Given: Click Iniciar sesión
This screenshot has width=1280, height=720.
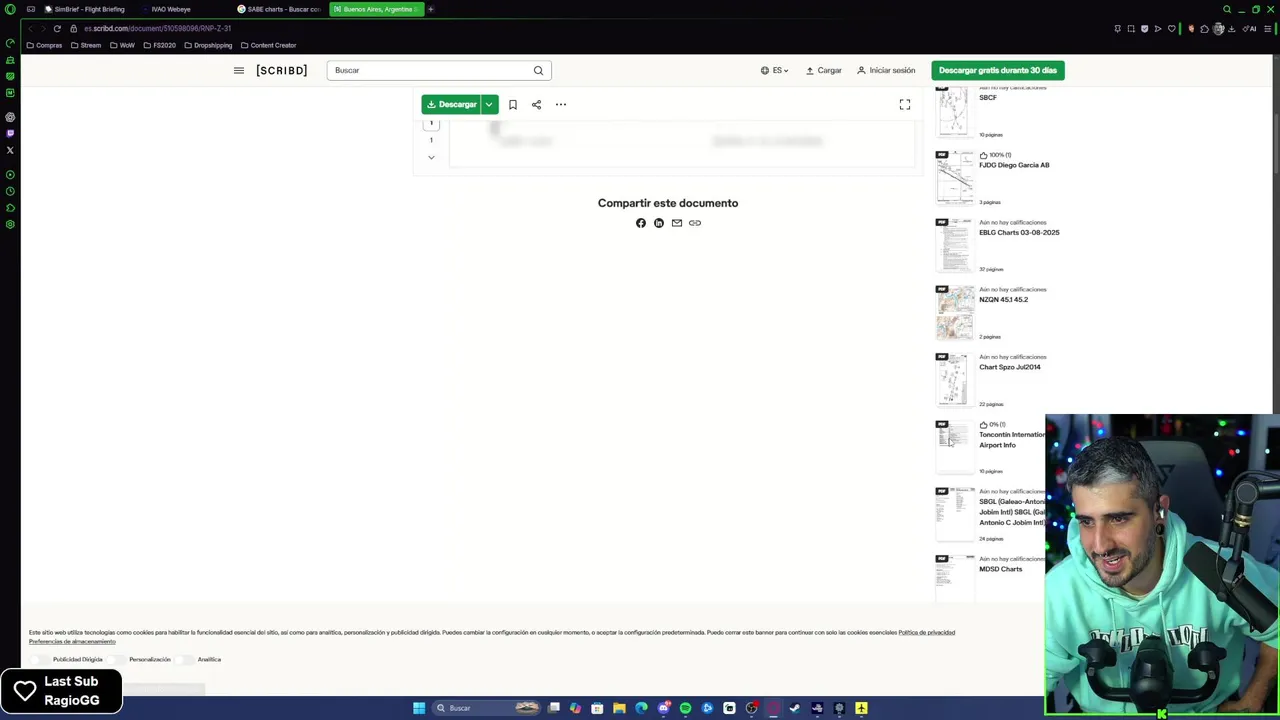Looking at the screenshot, I should (x=886, y=70).
